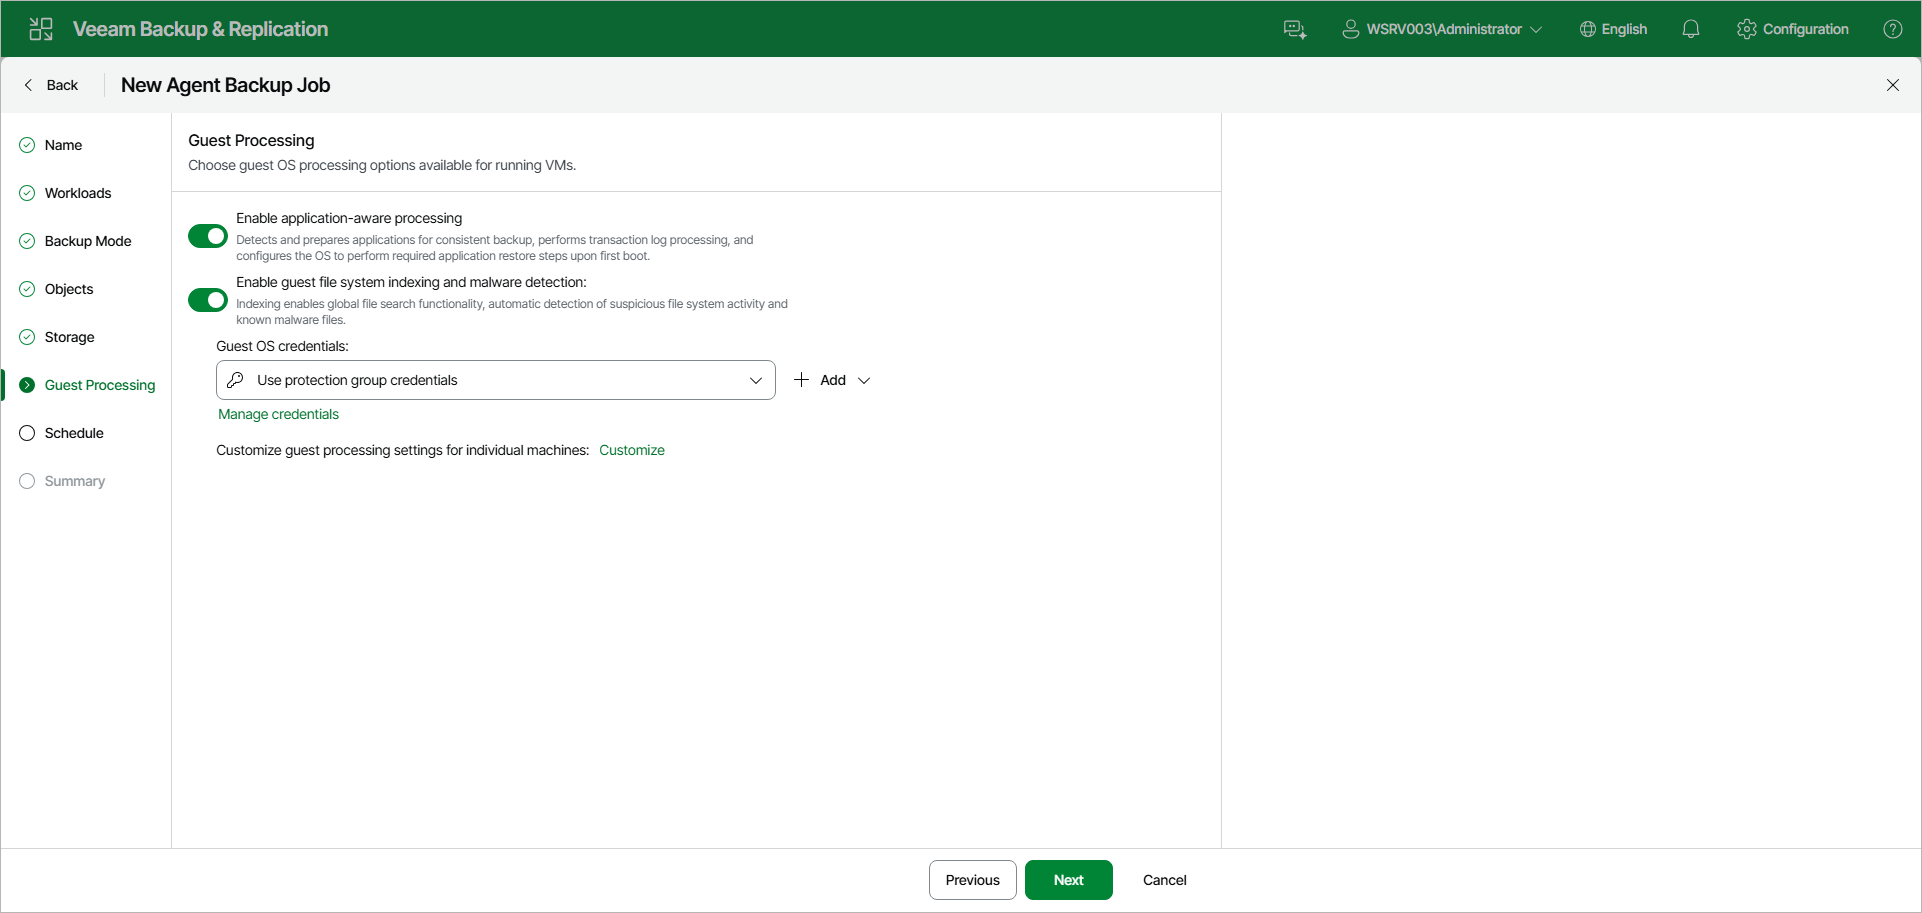The height and width of the screenshot is (913, 1922).
Task: Go to the Backup Mode wizard step
Action: 88,241
